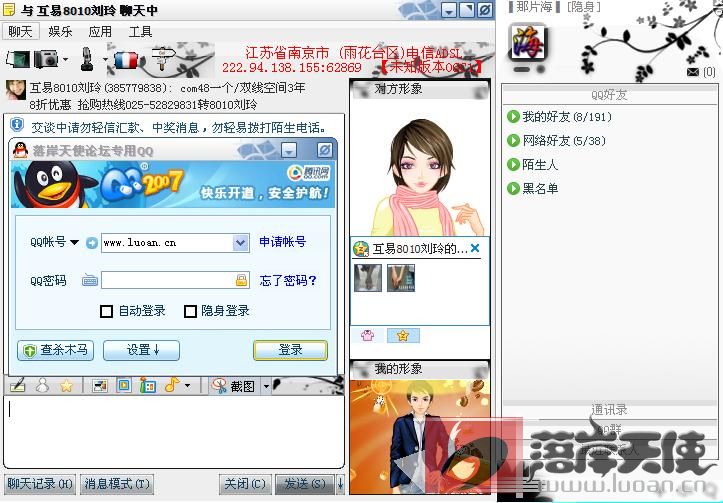Click the 截图 screenshot scissors button
This screenshot has height=503, width=723.
tap(234, 386)
